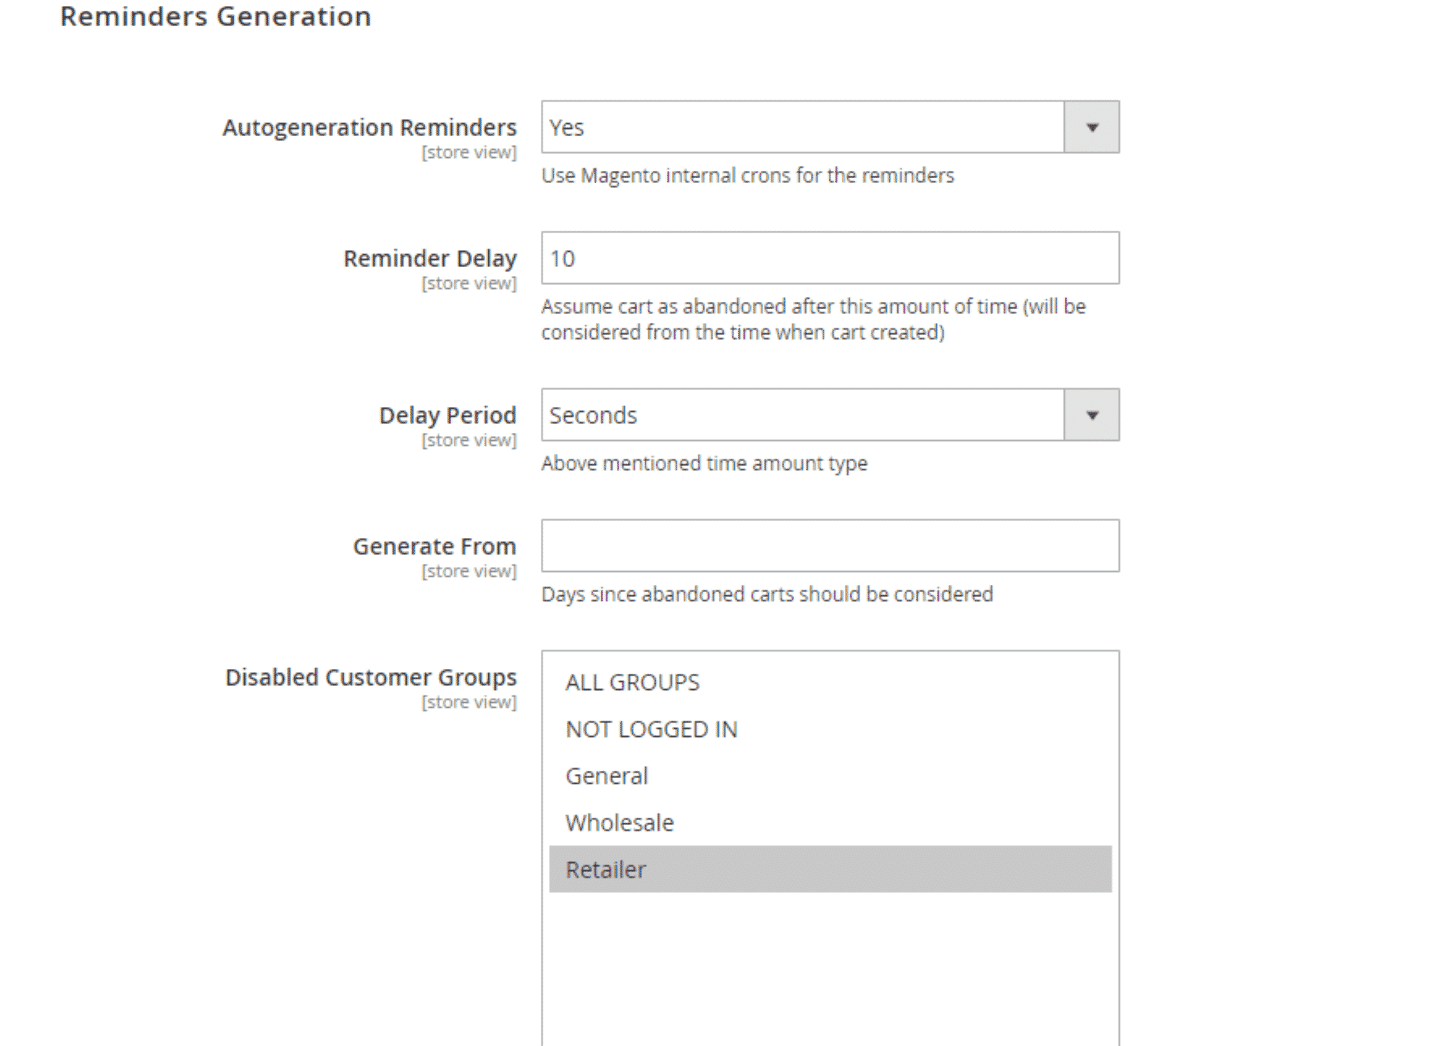1432x1046 pixels.
Task: Click the Reminder Delay label
Action: click(430, 259)
